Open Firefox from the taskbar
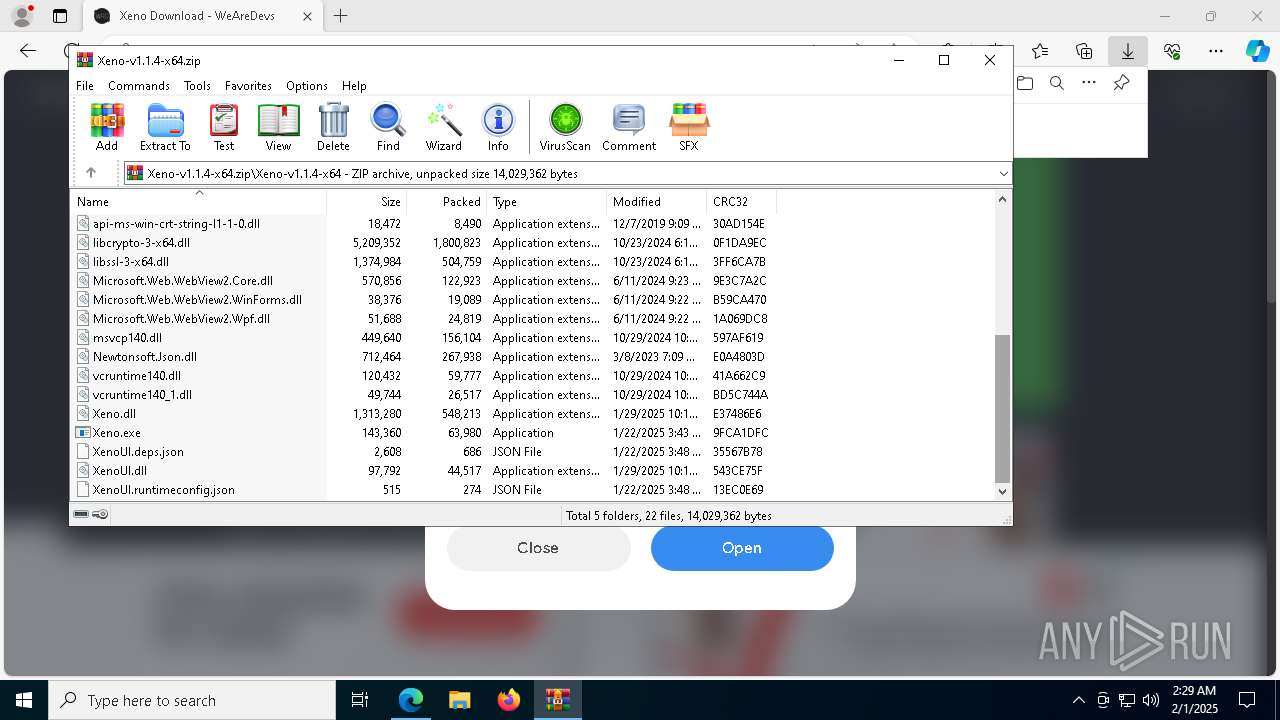1280x720 pixels. 508,700
